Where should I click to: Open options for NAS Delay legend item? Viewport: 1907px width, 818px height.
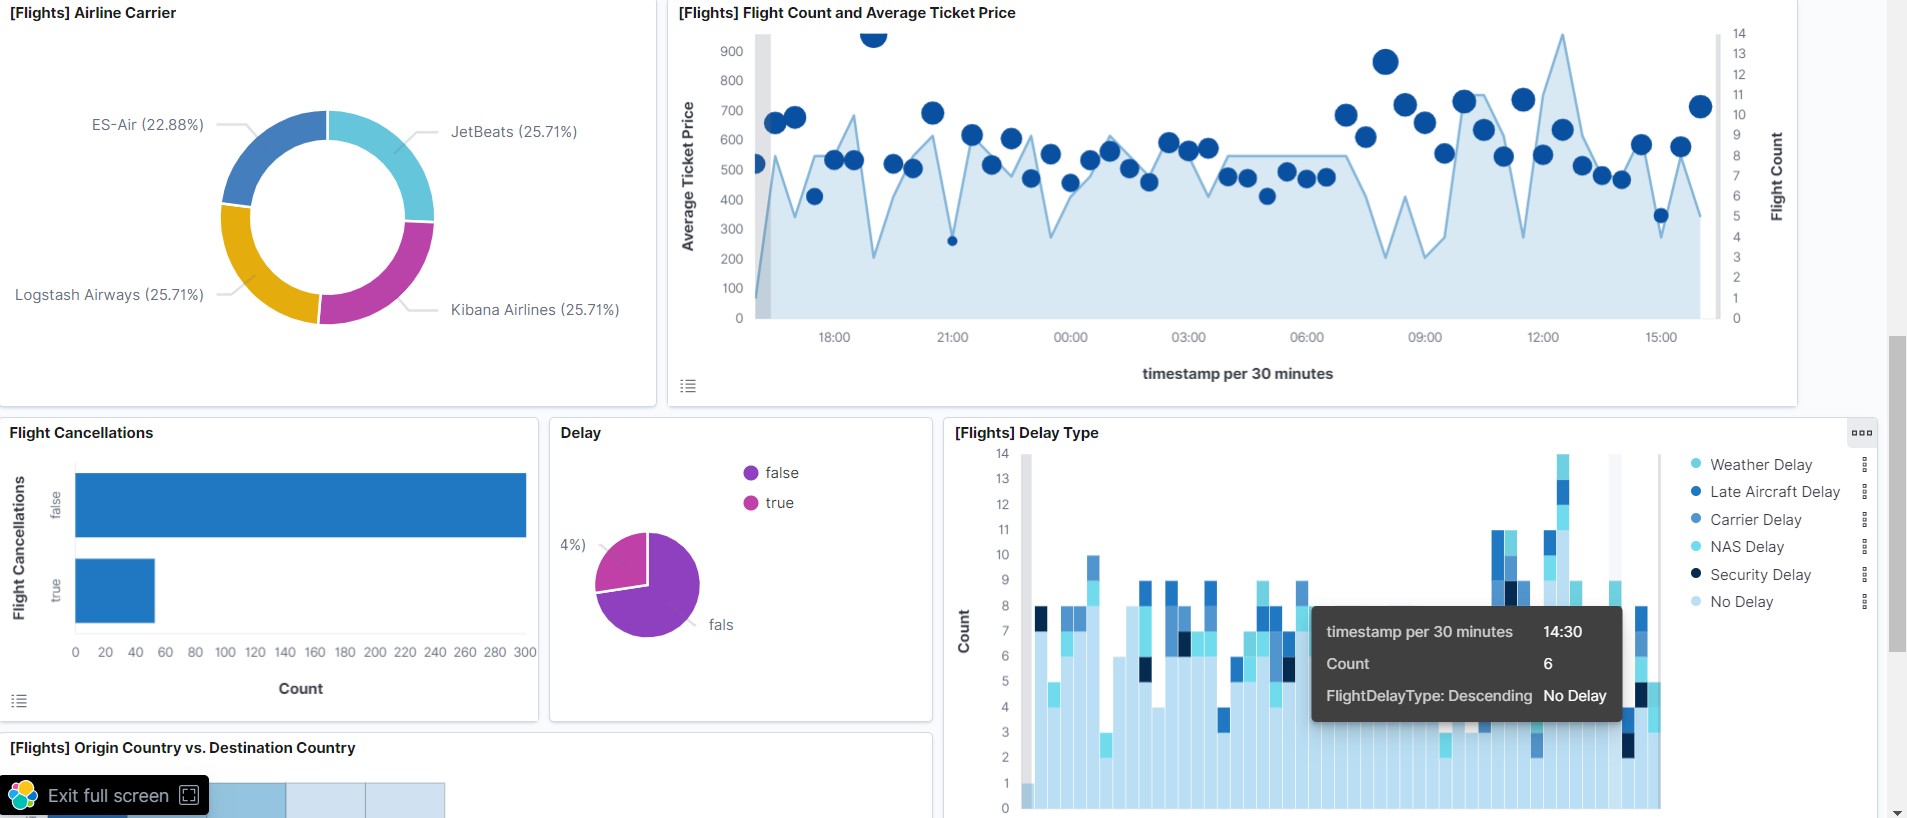[x=1864, y=547]
